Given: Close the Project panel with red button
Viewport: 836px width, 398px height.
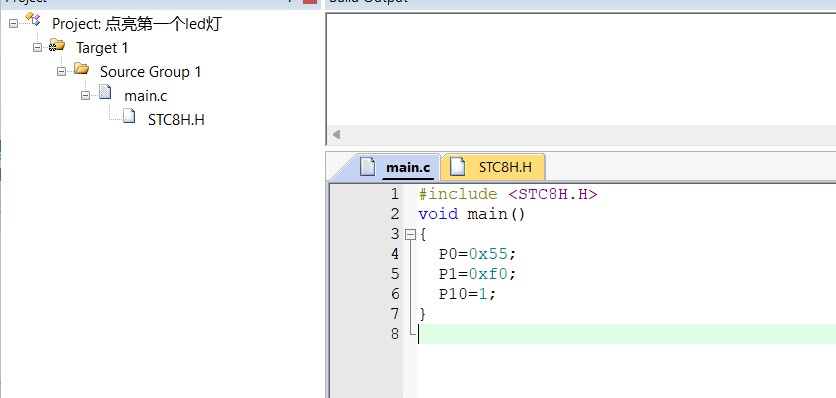Looking at the screenshot, I should pyautogui.click(x=310, y=2).
